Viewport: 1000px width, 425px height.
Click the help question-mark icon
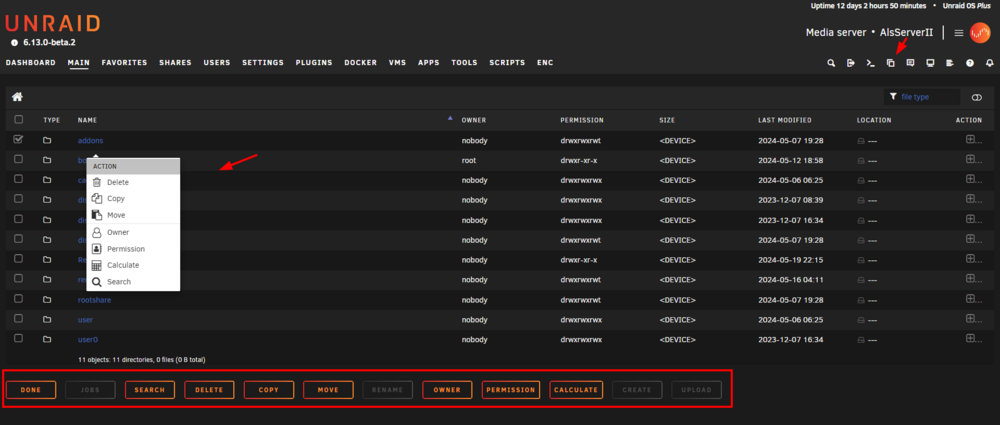pos(970,63)
